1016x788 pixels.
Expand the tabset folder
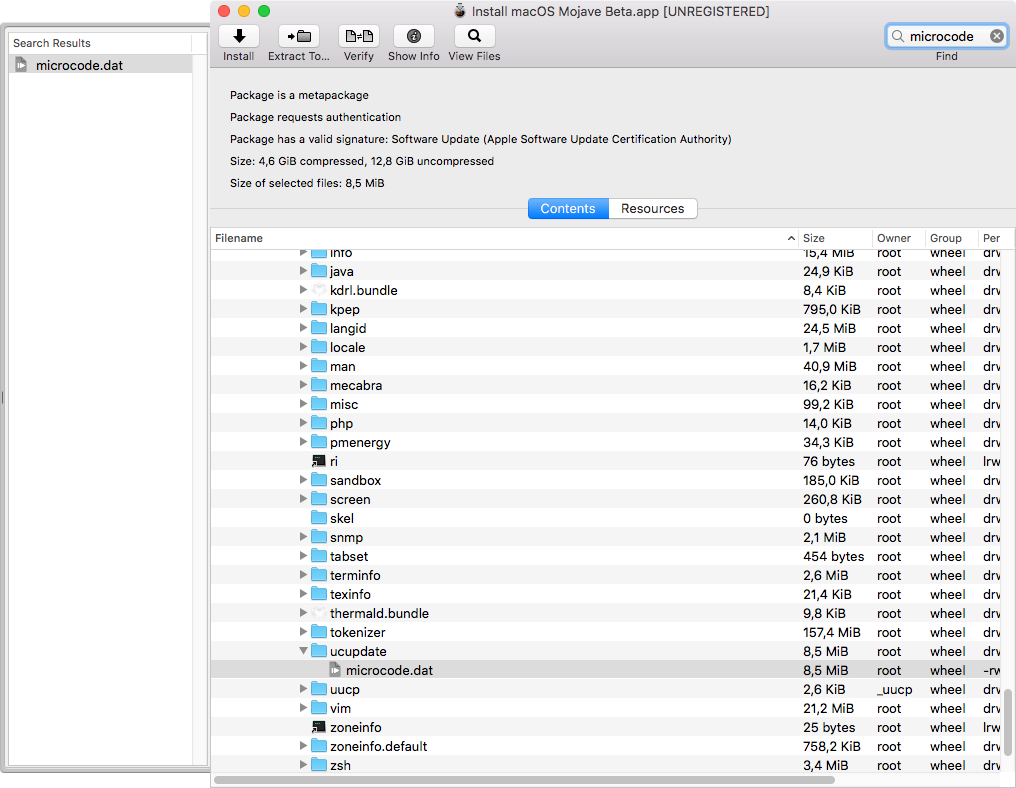pos(303,556)
